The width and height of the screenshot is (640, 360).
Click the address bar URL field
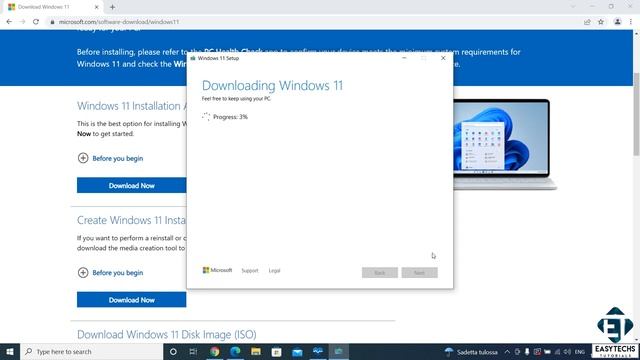tap(314, 22)
